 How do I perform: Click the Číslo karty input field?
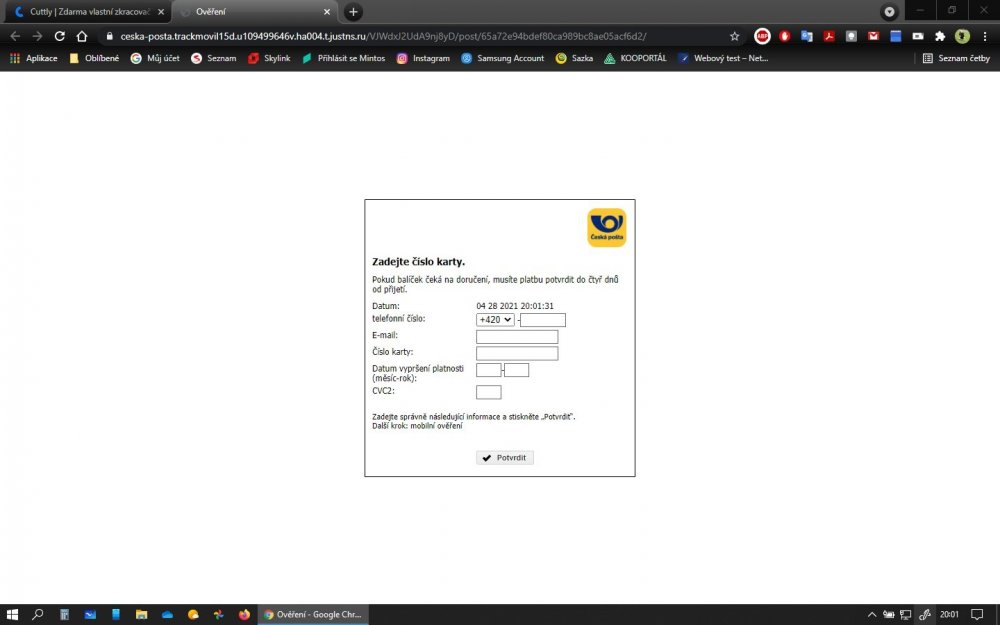point(517,353)
